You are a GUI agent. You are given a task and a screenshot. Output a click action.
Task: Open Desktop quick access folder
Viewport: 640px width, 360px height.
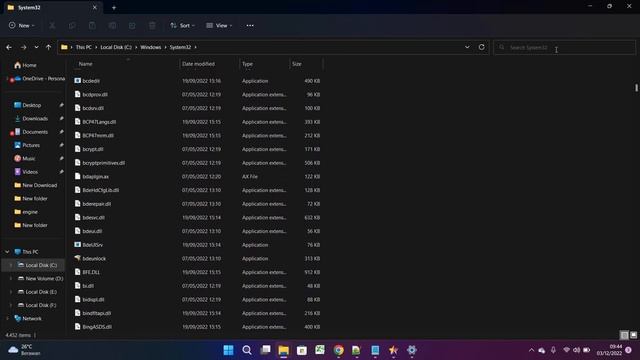[27, 105]
